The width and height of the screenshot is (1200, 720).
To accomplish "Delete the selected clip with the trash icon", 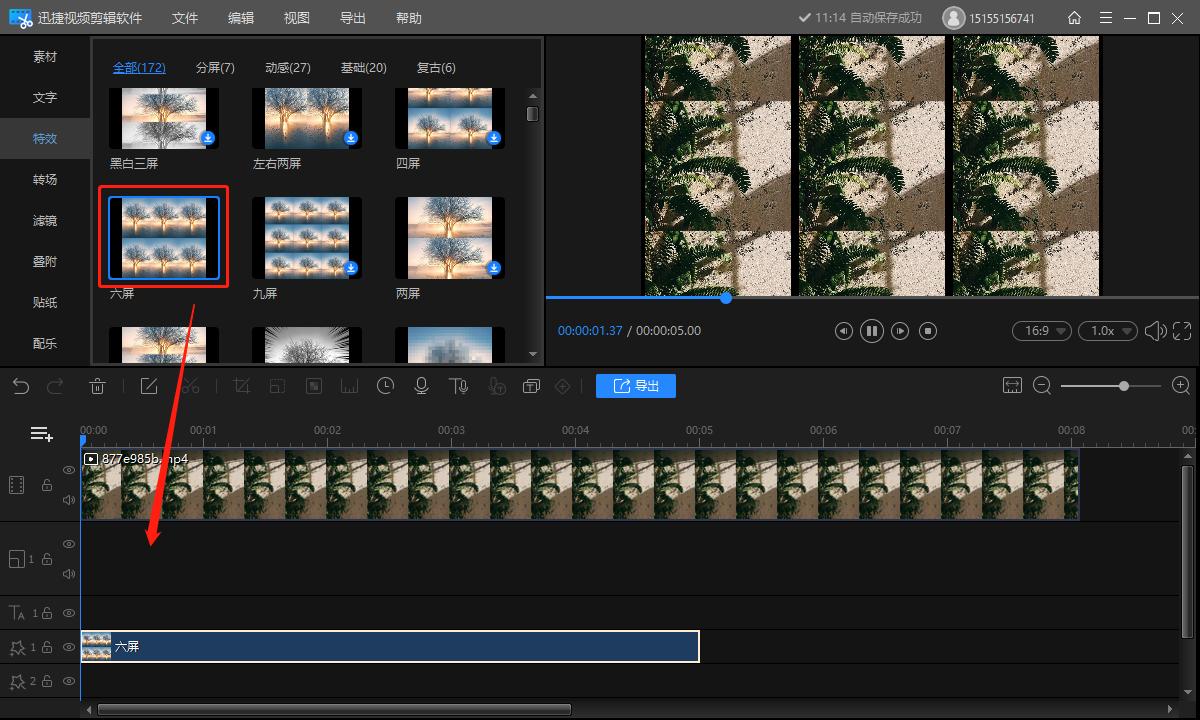I will (97, 386).
